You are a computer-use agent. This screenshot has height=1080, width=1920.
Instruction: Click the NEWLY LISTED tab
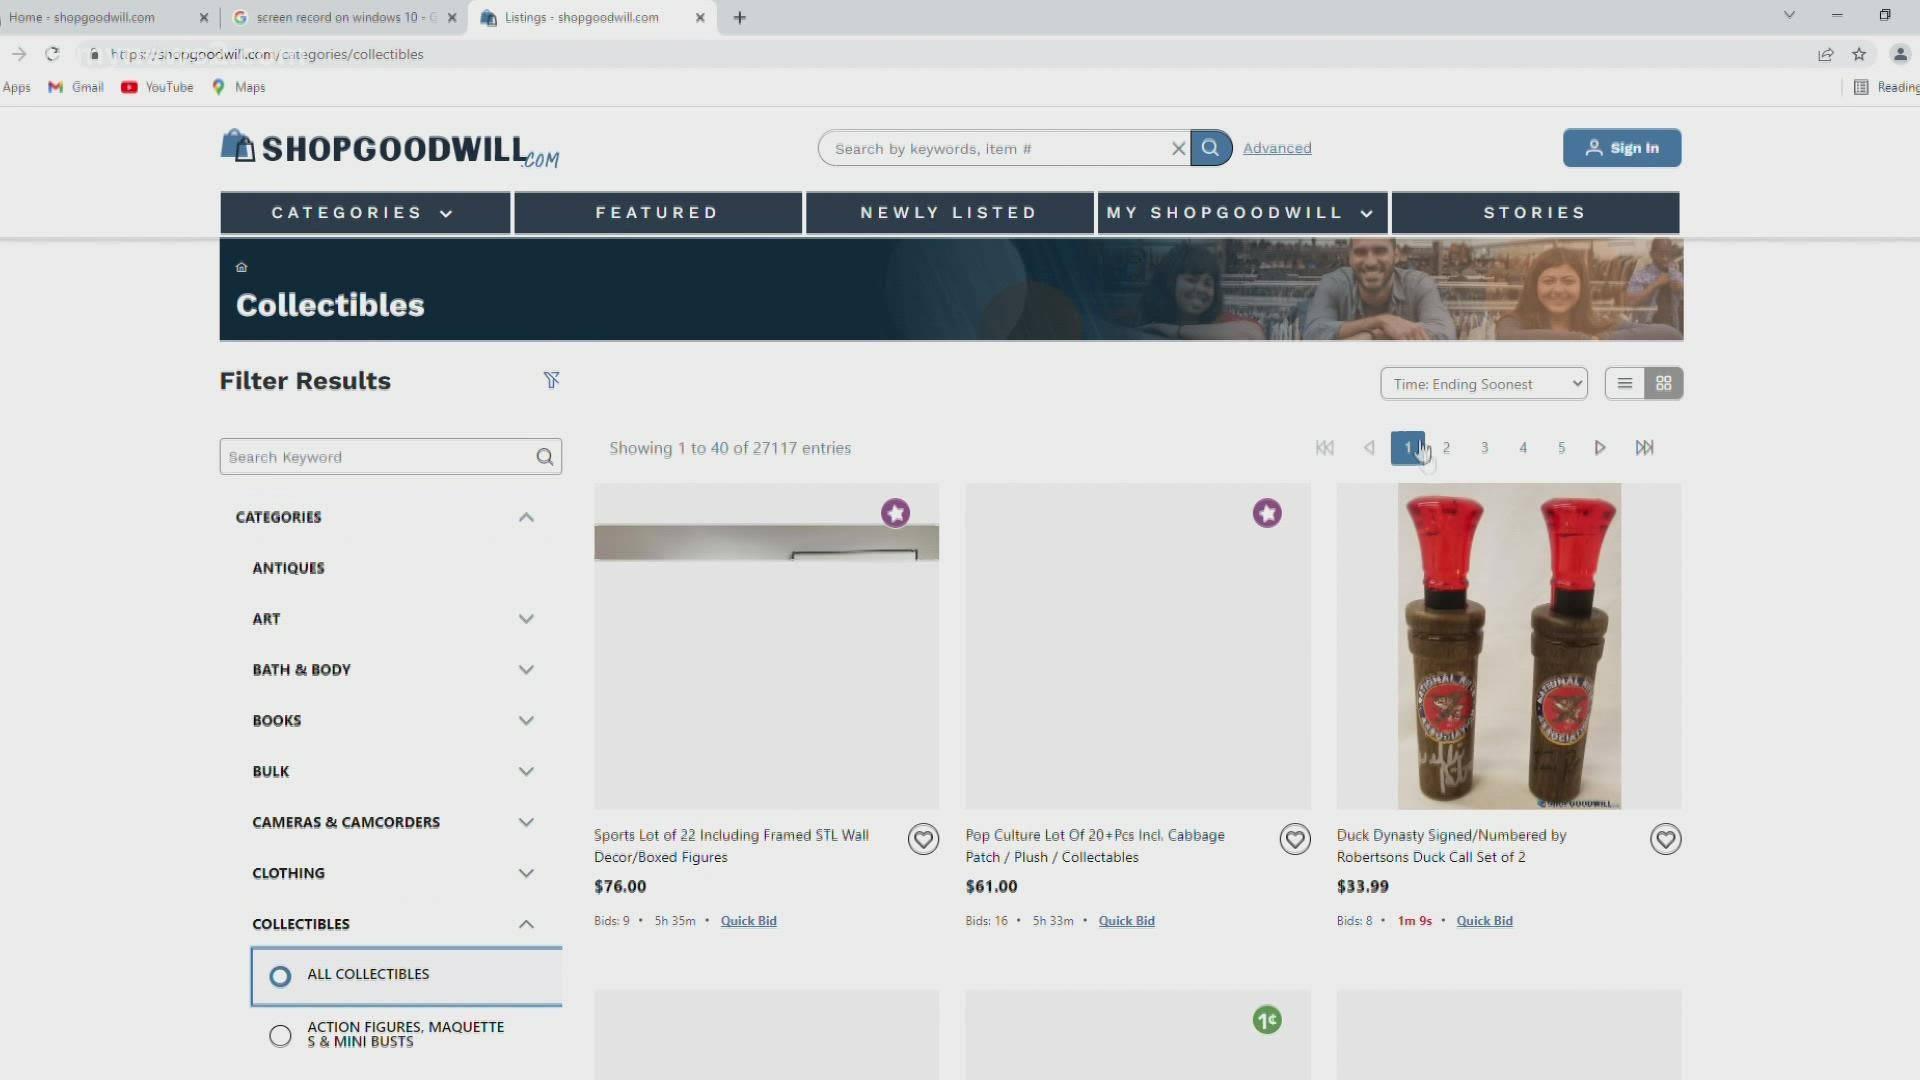click(x=948, y=212)
